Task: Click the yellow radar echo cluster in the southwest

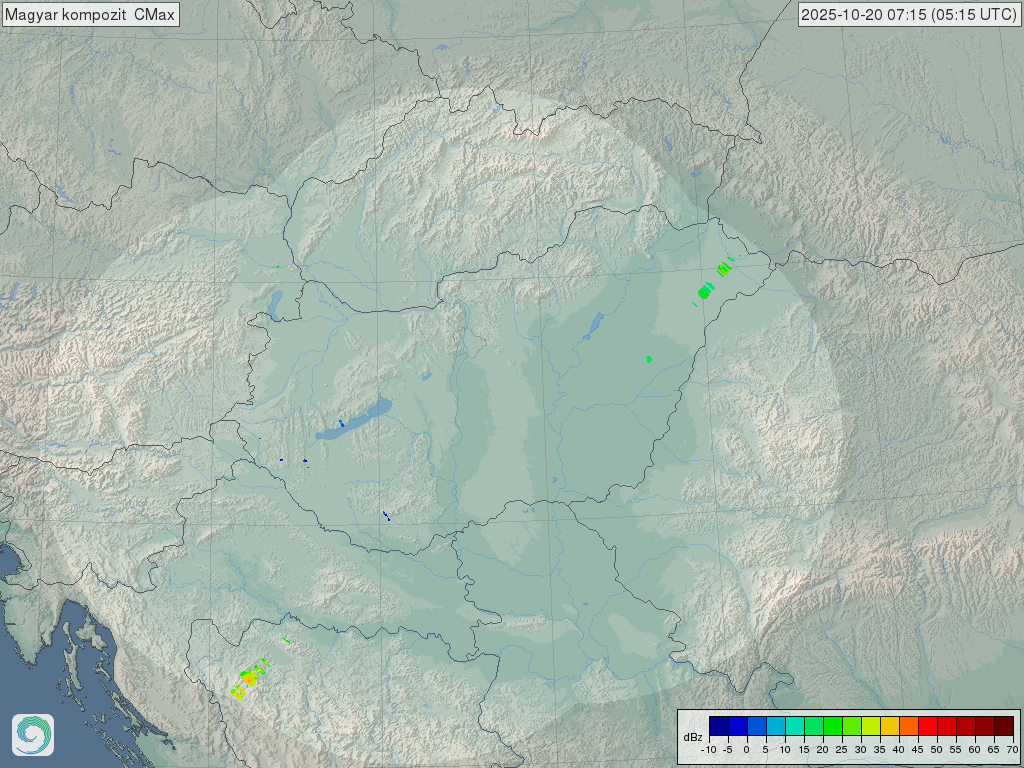Action: tap(246, 680)
